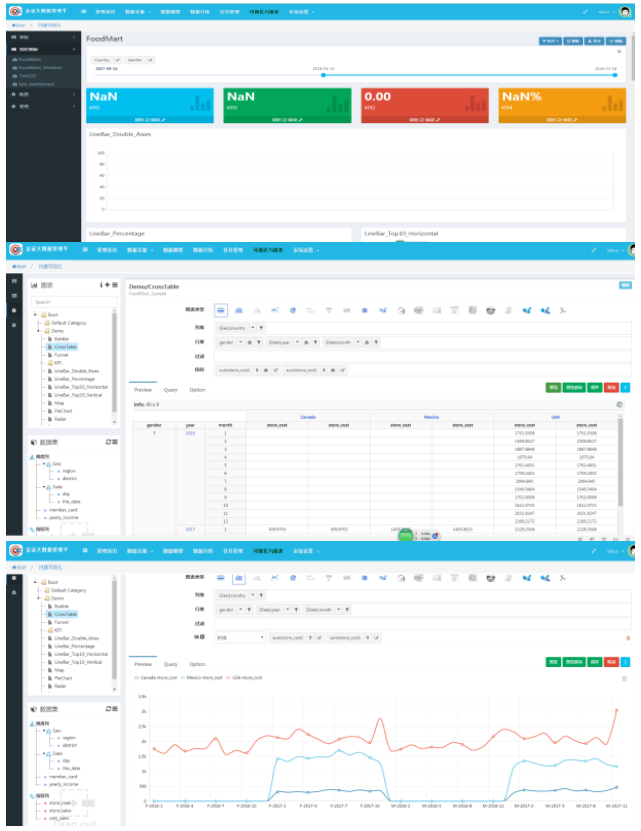This screenshot has height=831, width=641.
Task: Click unit_sales measure beside line chart
Action: (59, 818)
